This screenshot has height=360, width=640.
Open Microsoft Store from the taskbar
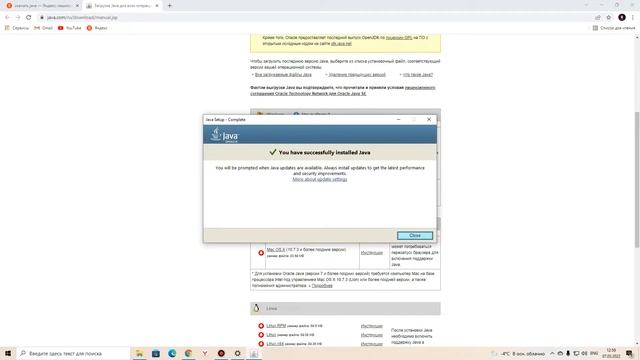156,353
